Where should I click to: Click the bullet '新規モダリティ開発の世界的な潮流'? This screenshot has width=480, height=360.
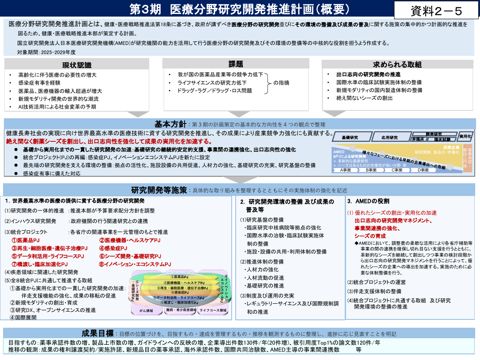[58, 99]
